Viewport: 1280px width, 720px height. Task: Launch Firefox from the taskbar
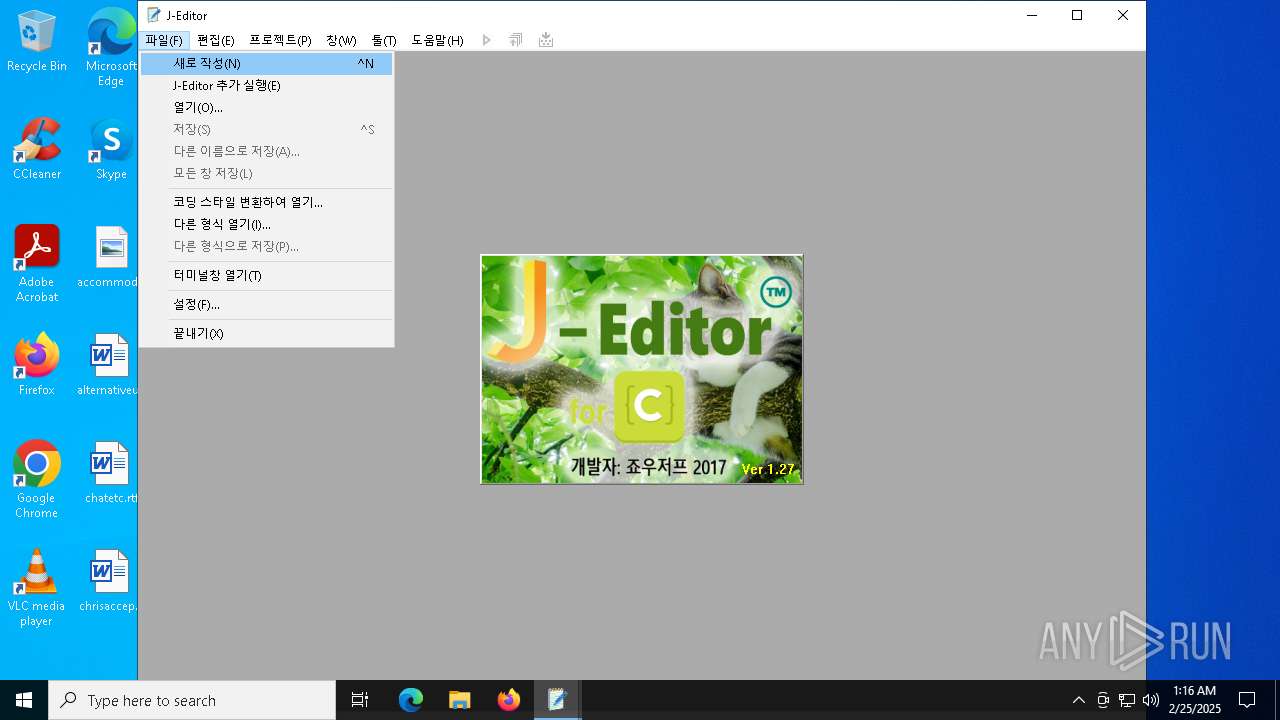(x=509, y=700)
